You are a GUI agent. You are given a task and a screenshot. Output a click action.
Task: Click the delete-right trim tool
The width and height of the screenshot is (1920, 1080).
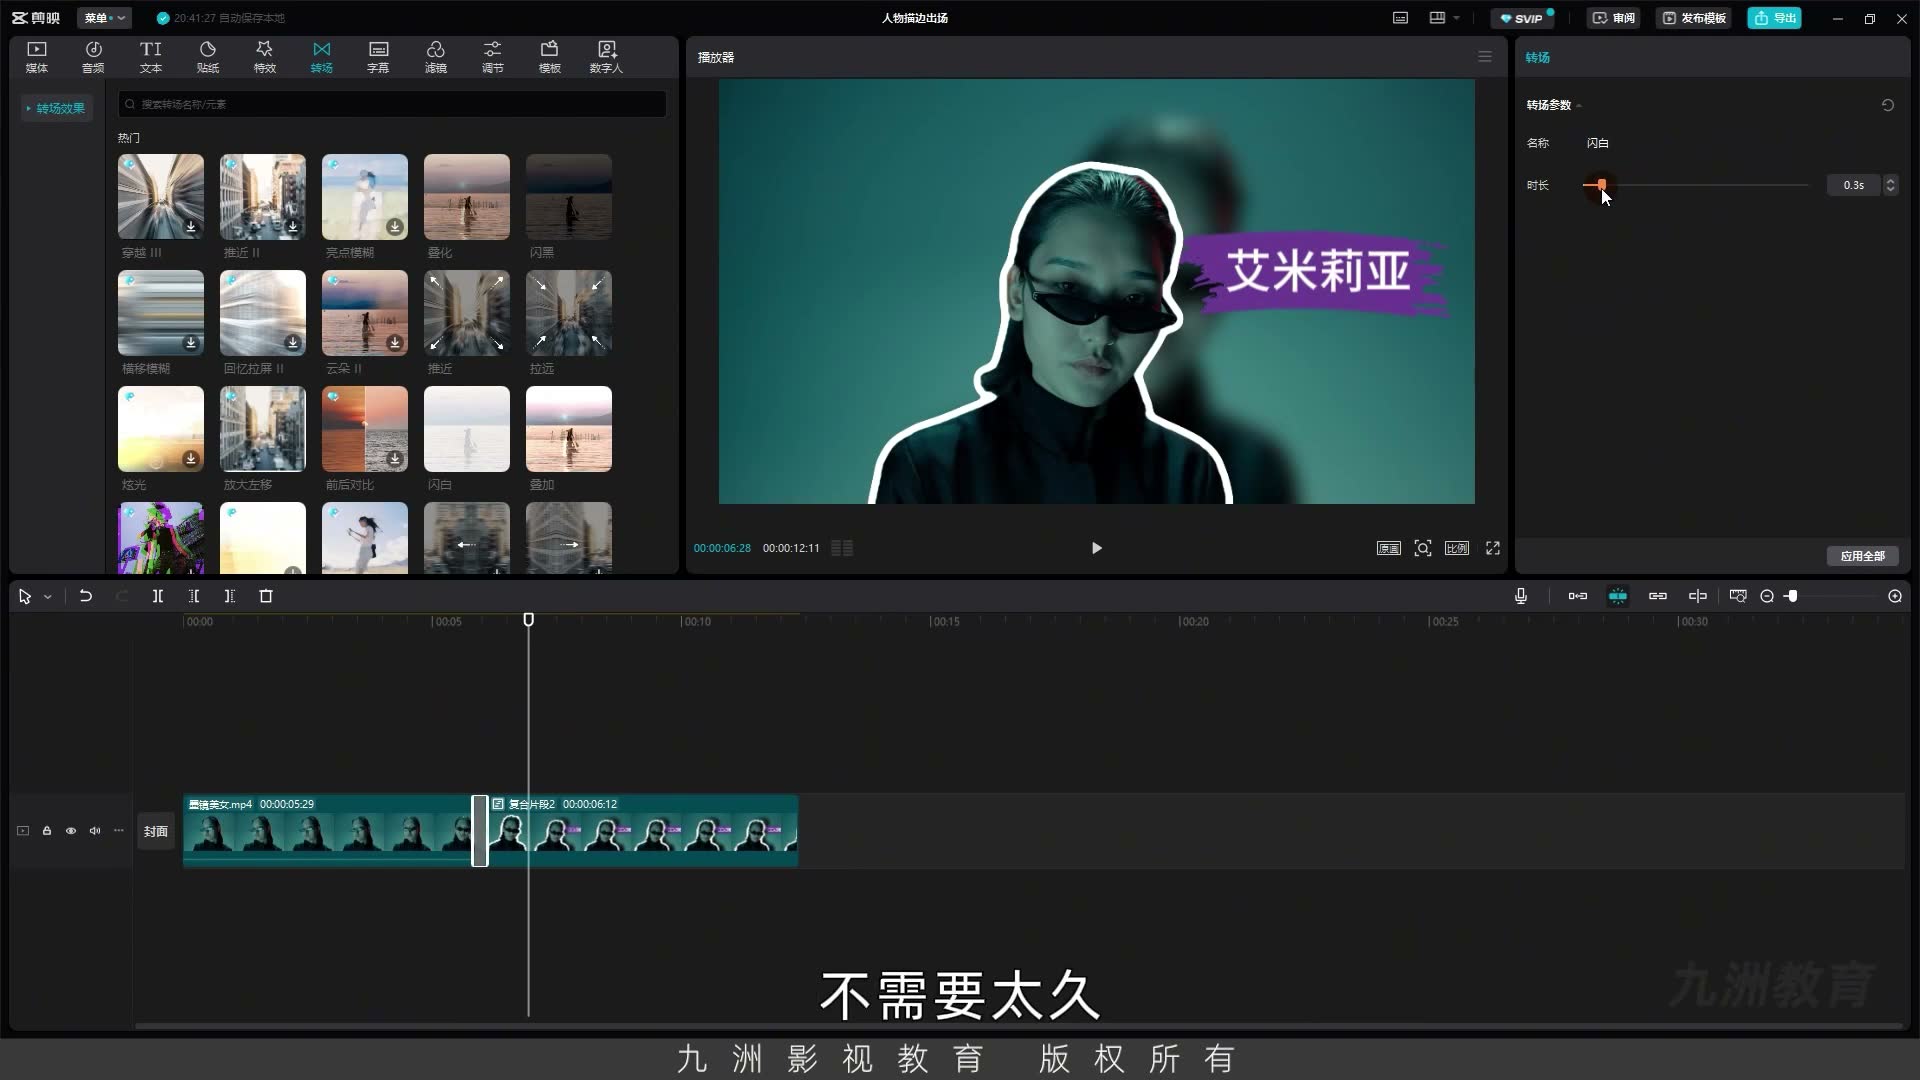click(x=230, y=596)
